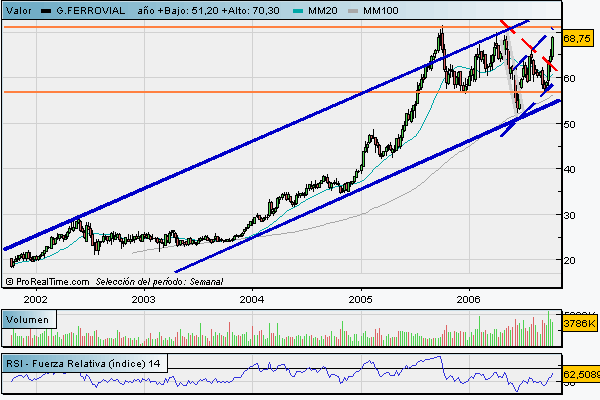Click the 30 price axis label
The image size is (600, 400).
coord(569,216)
